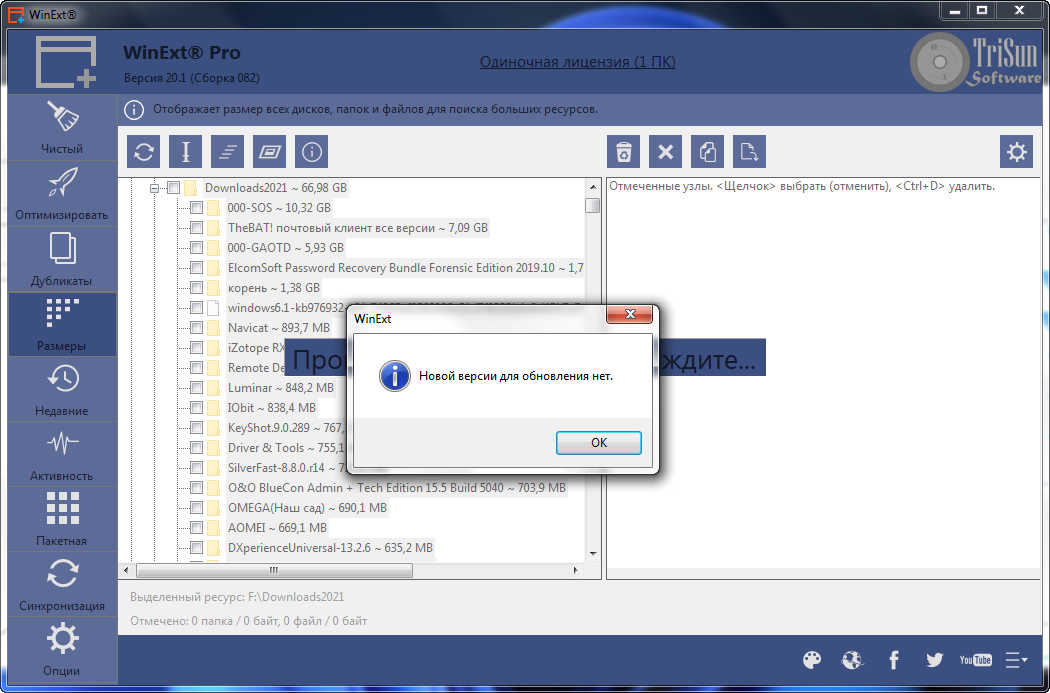Select the DXperienceUniversal-13.2.6 row
Image resolution: width=1050 pixels, height=693 pixels.
click(330, 548)
